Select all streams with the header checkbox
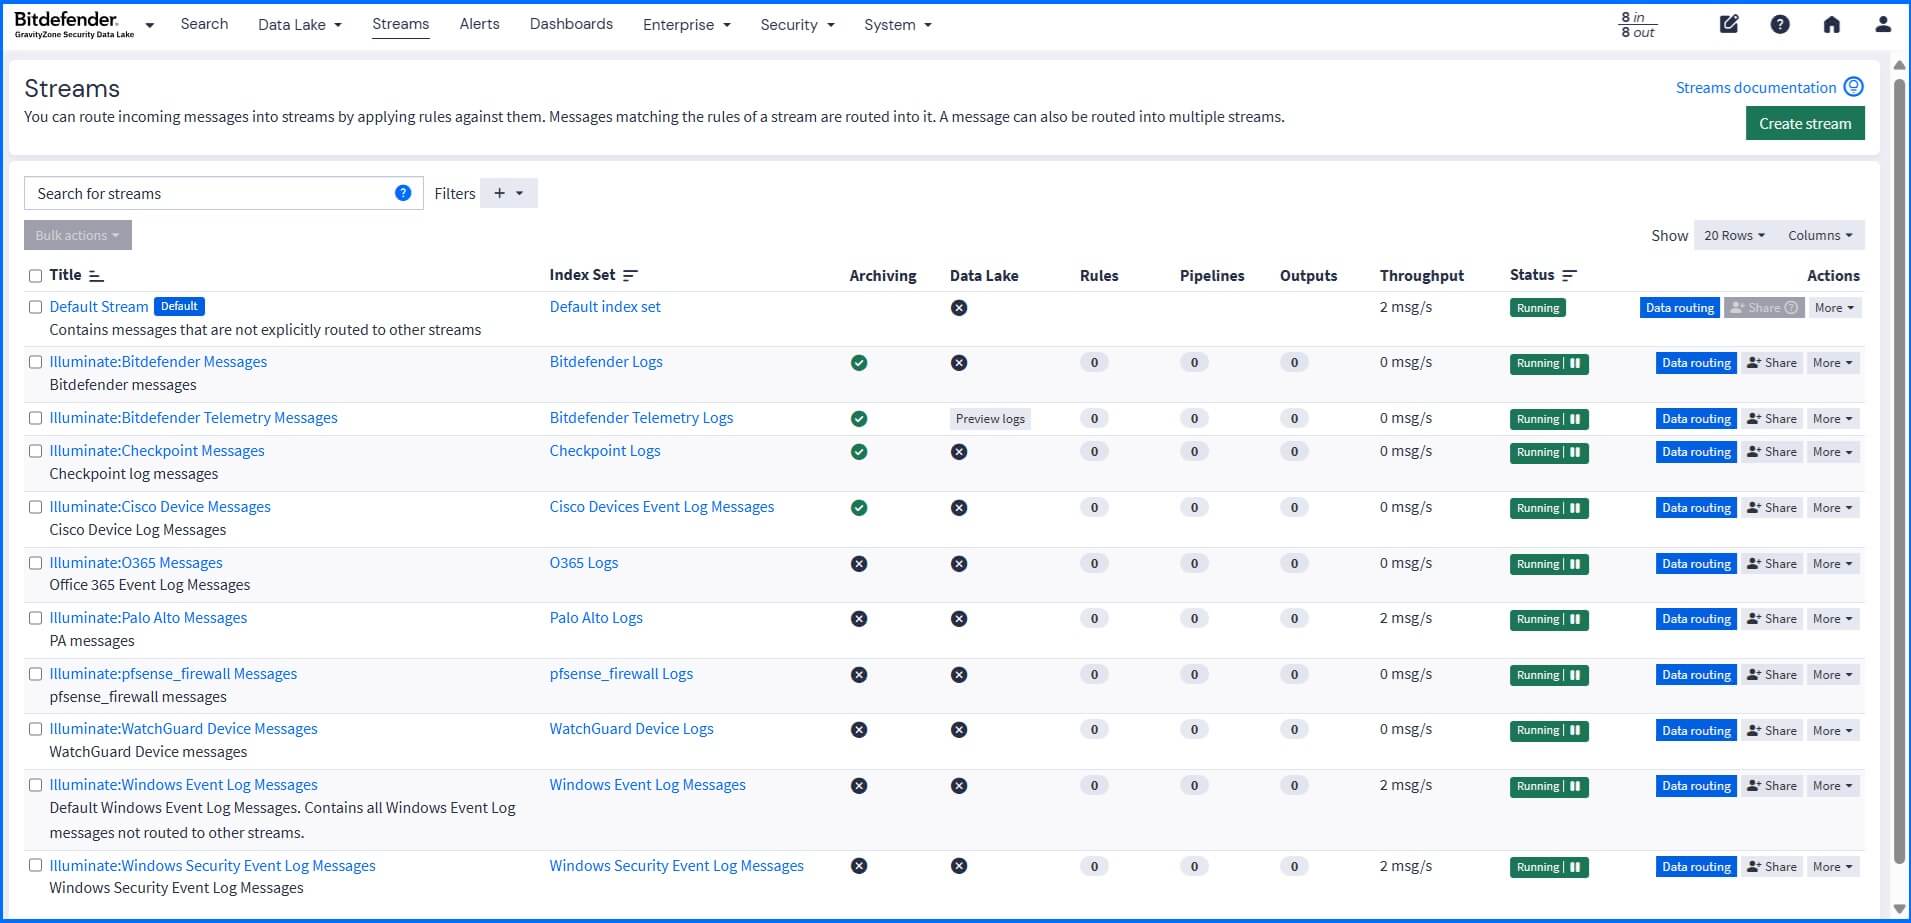Image resolution: width=1911 pixels, height=923 pixels. click(36, 276)
